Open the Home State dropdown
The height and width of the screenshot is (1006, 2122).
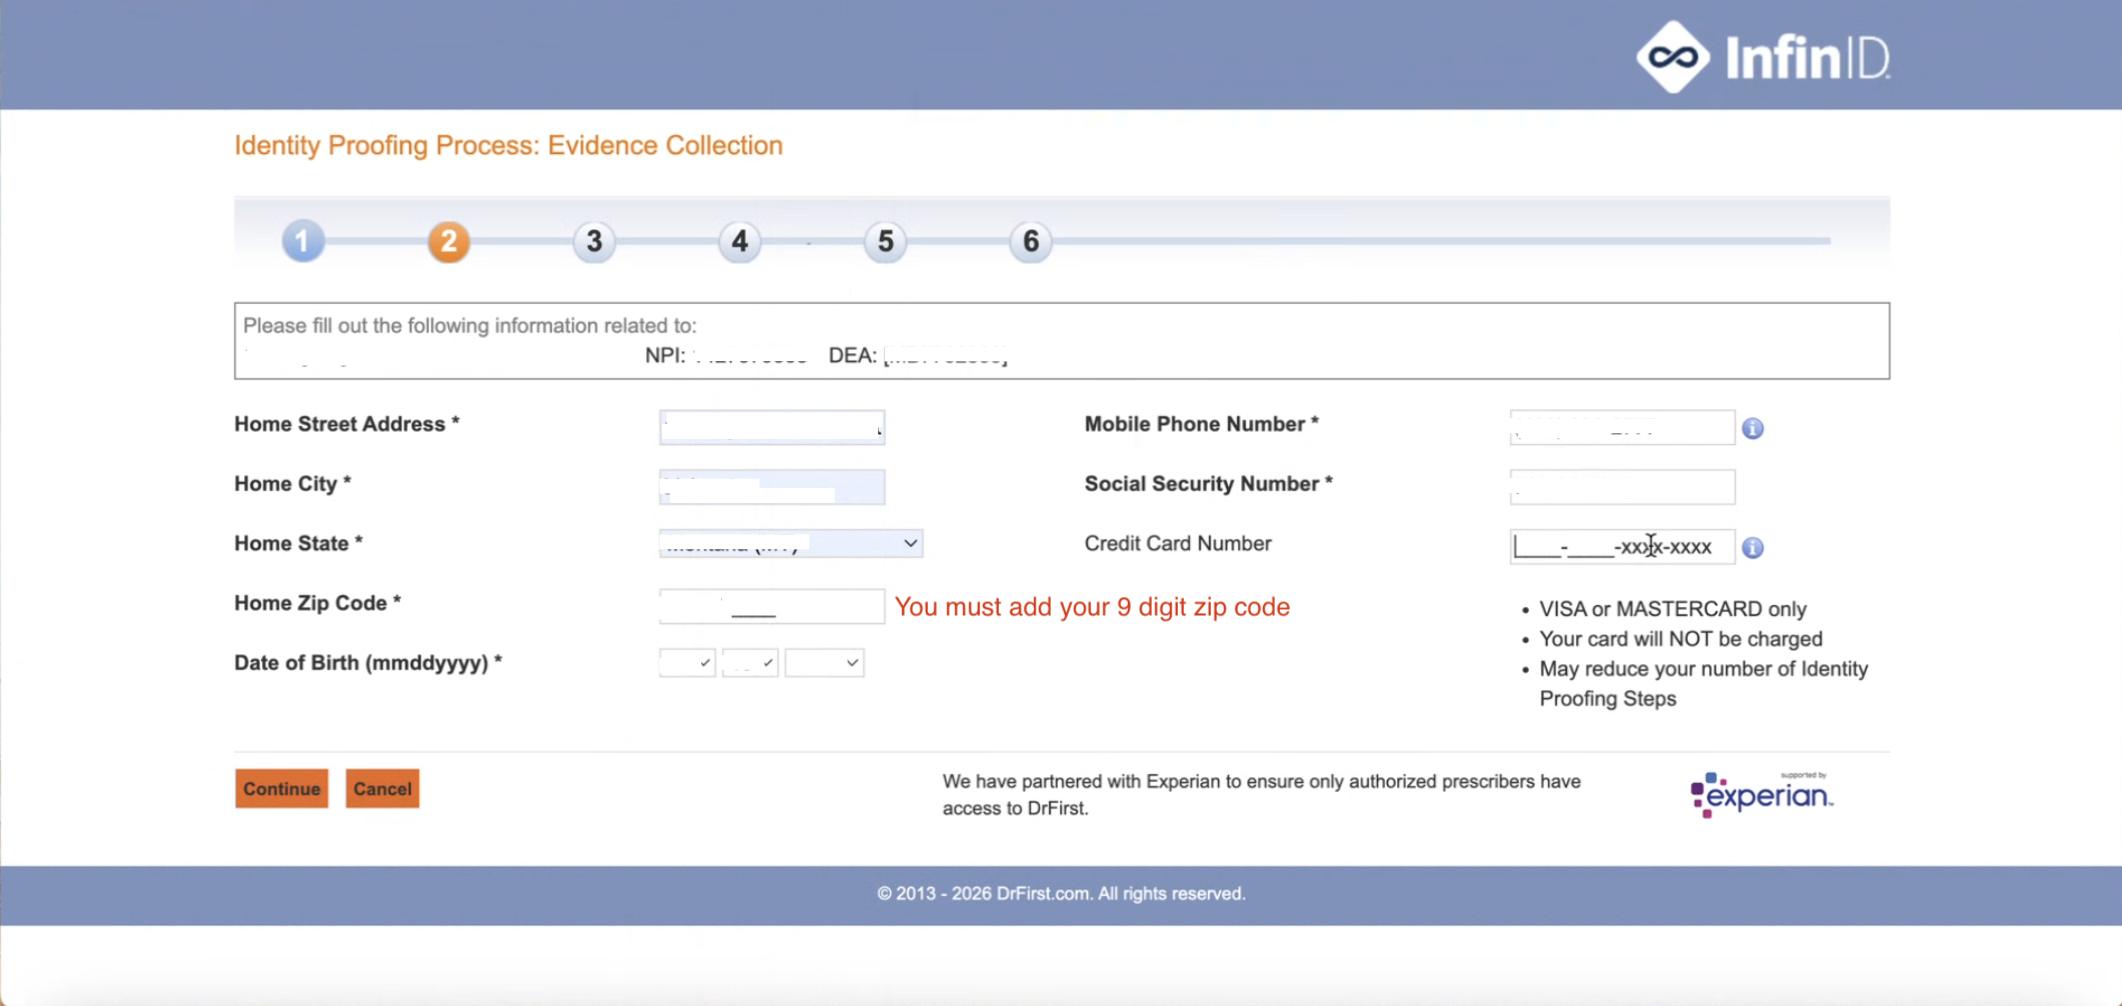[x=791, y=543]
